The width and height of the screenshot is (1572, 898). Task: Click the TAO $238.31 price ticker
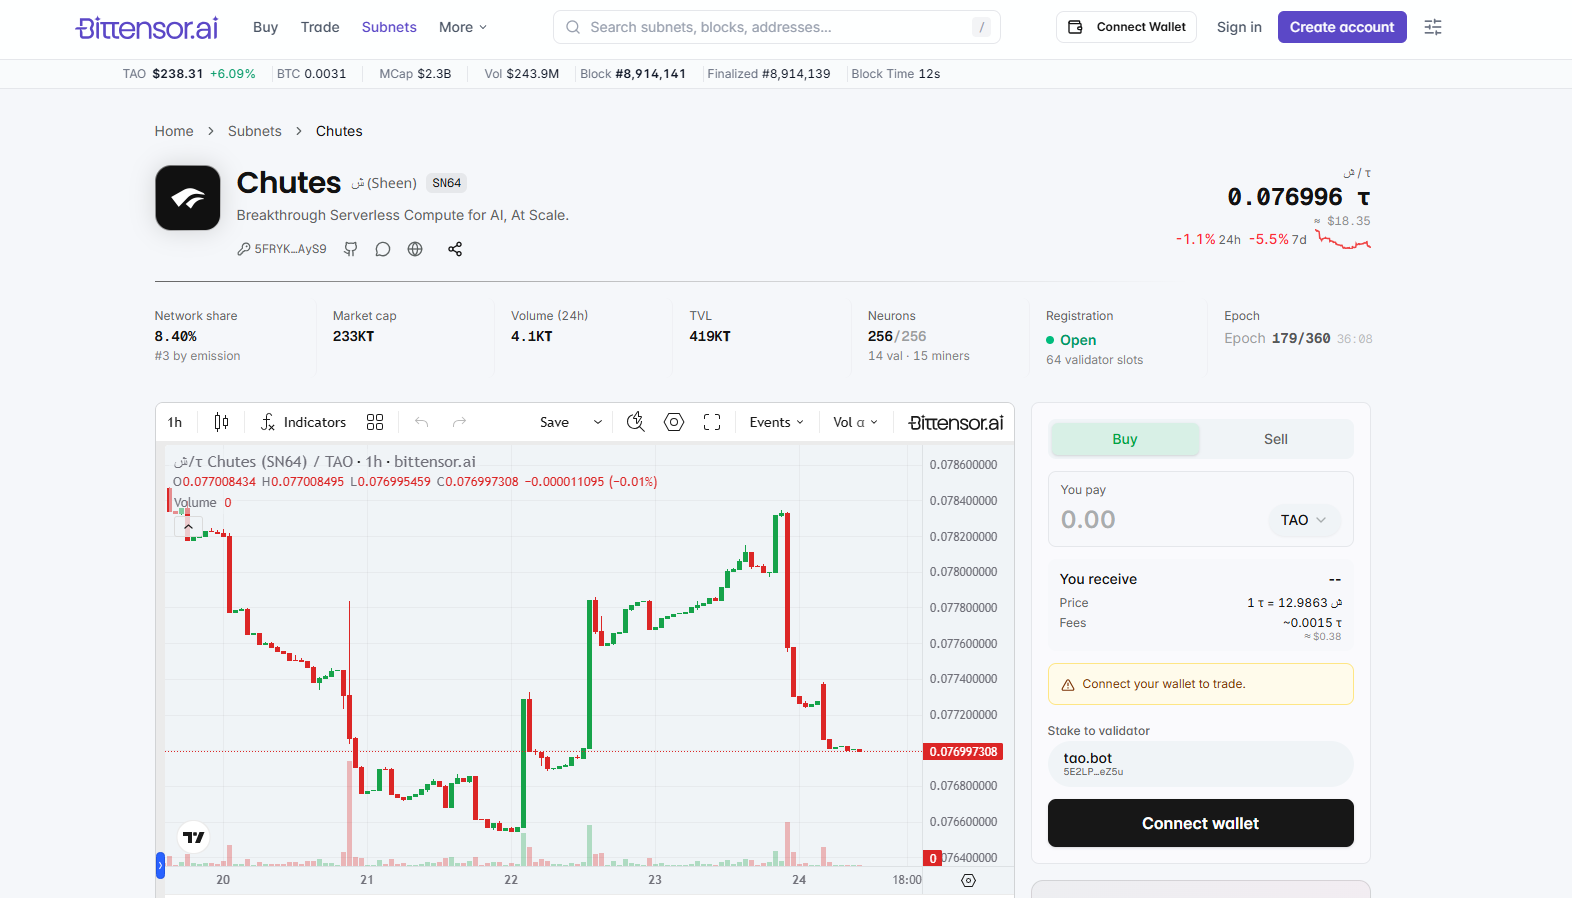pos(189,74)
